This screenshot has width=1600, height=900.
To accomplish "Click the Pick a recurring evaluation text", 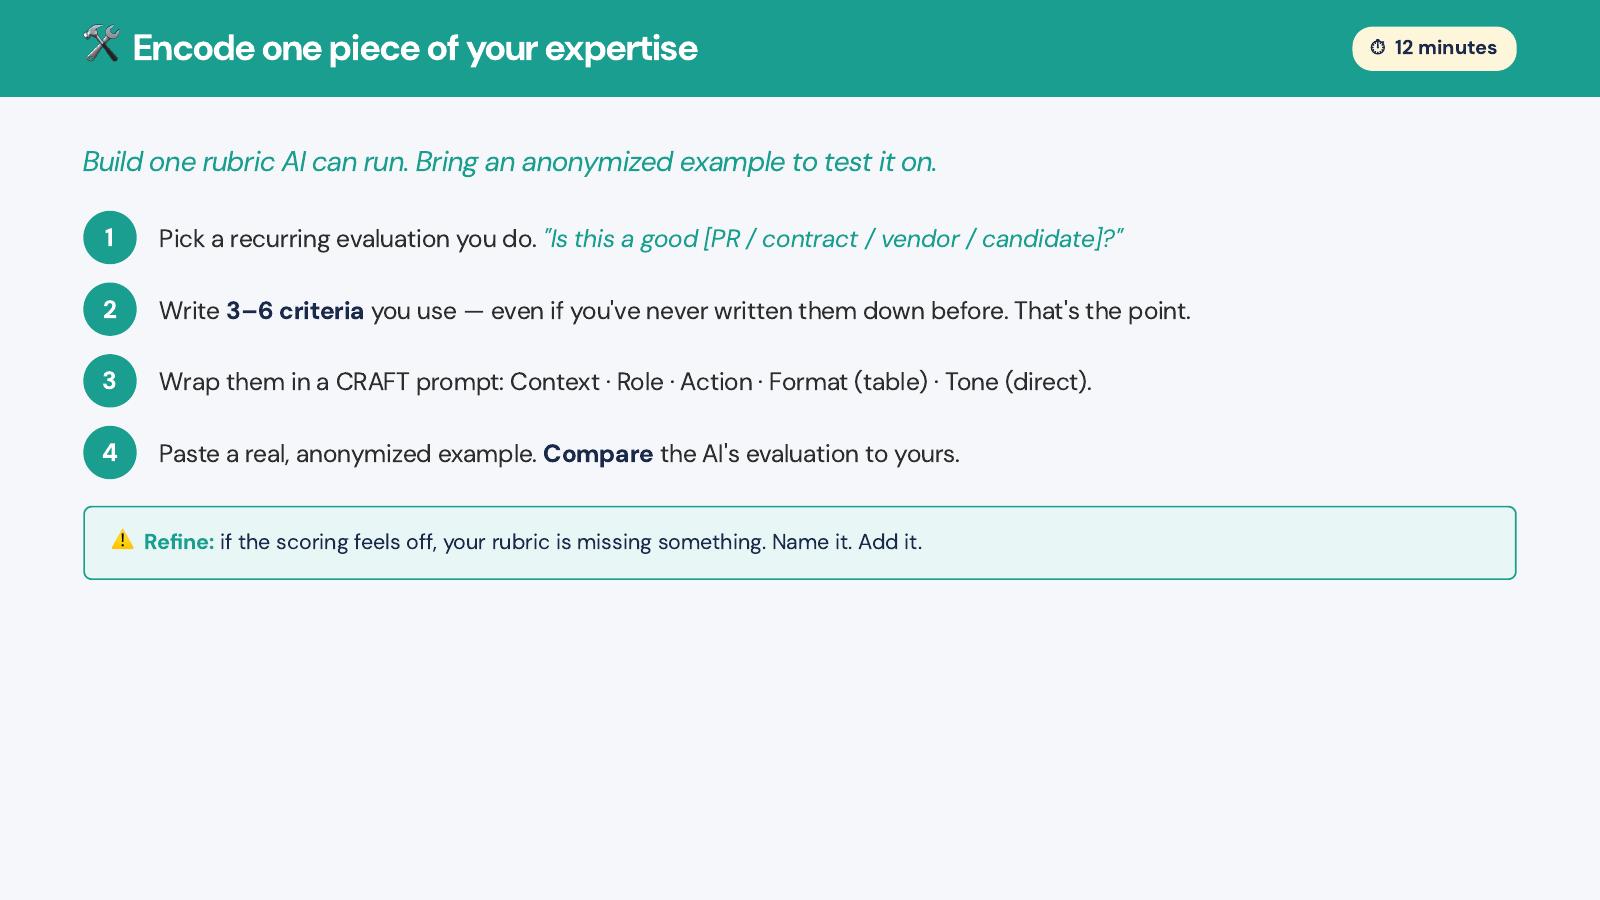I will tap(348, 239).
